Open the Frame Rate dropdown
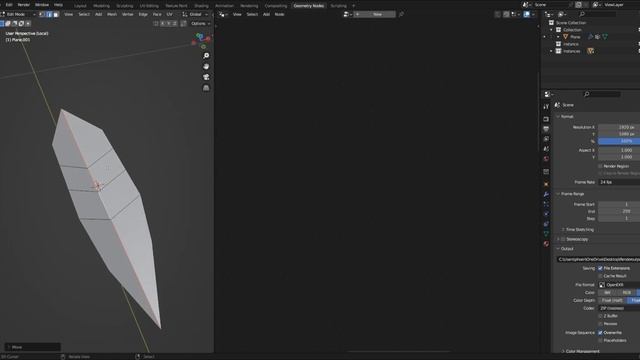The height and width of the screenshot is (360, 640). 619,182
